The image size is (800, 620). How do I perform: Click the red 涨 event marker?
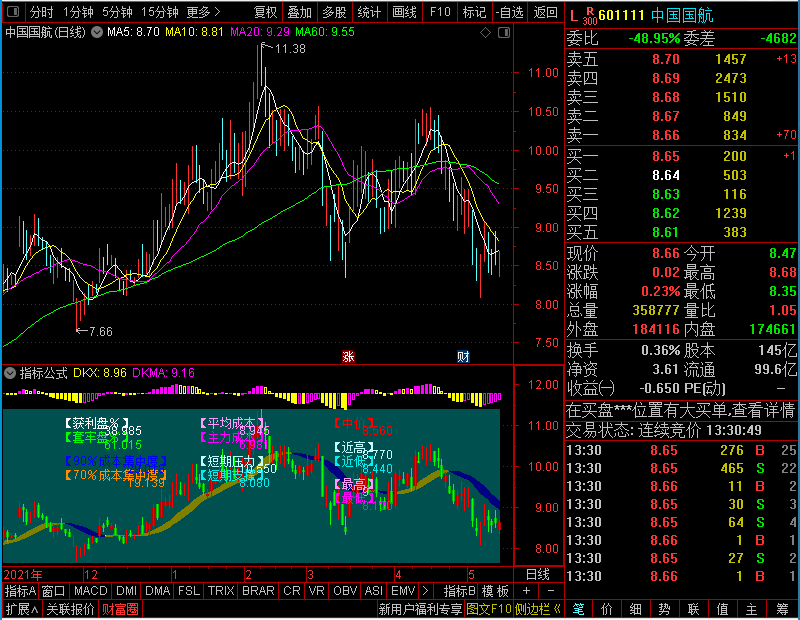pyautogui.click(x=348, y=357)
